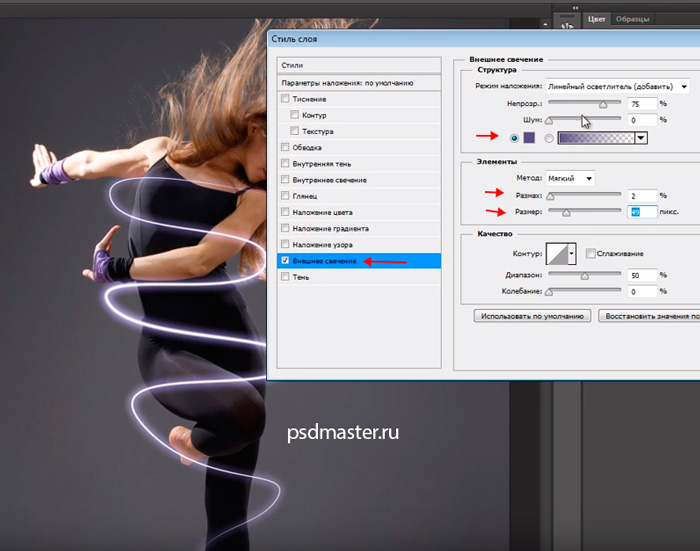Click the panel icon left of Цвет tab
This screenshot has width=700, height=551.
[x=565, y=18]
